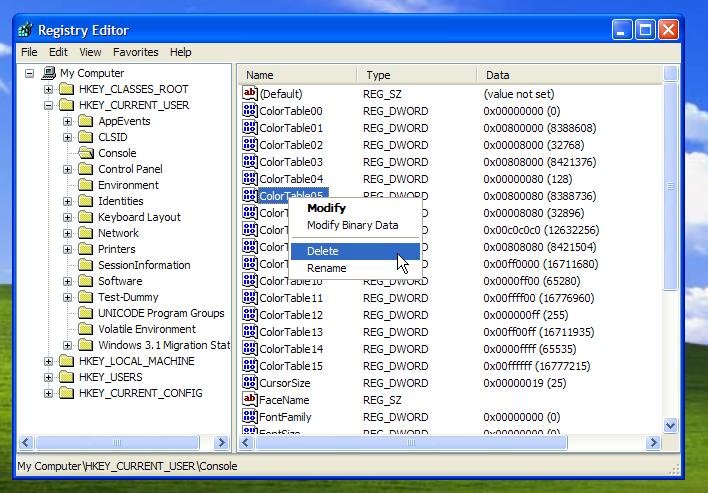Click the Volatile Environment folder icon
708x493 pixels.
[85, 329]
